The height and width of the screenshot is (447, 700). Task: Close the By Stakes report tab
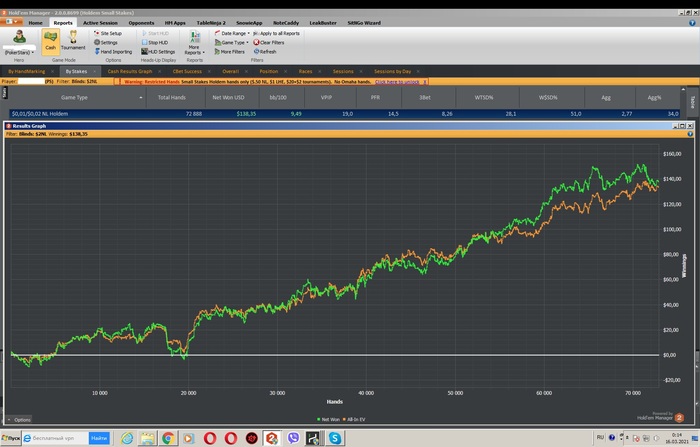click(x=95, y=71)
